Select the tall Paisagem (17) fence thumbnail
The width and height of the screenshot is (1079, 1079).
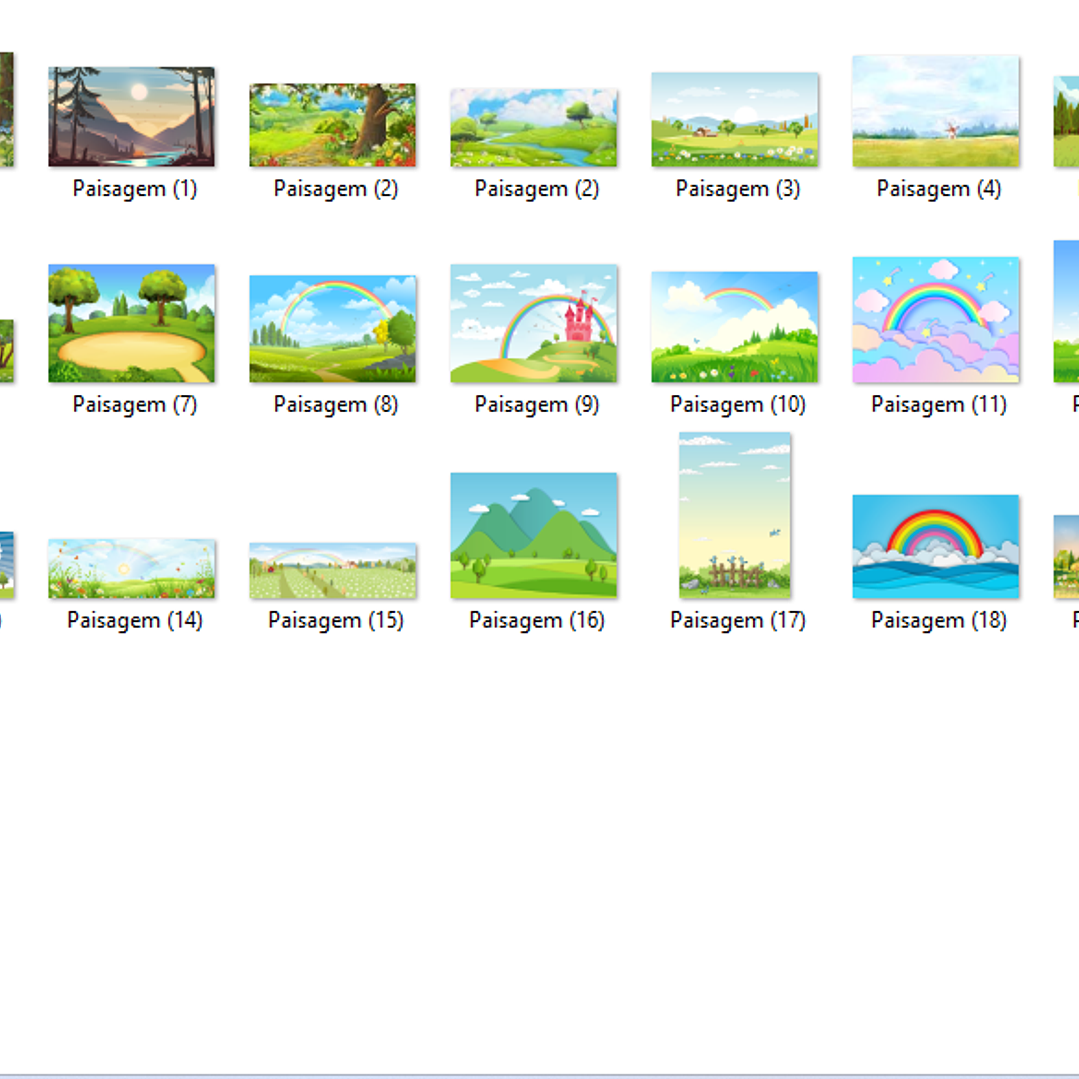734,515
